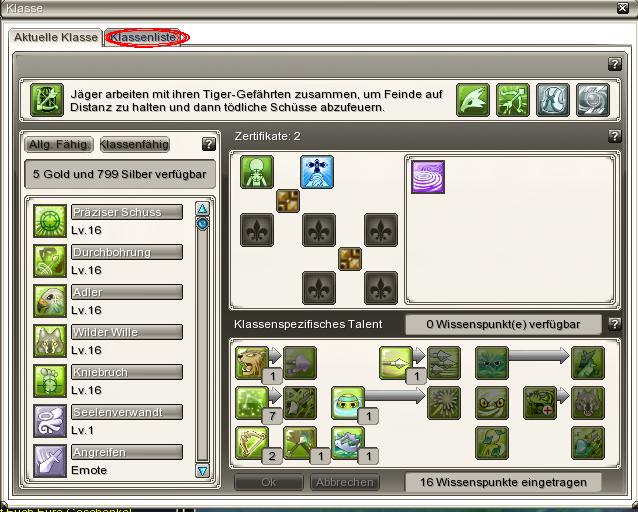This screenshot has width=638, height=512.
Task: Open help for the Zertifikate section
Action: [x=614, y=136]
